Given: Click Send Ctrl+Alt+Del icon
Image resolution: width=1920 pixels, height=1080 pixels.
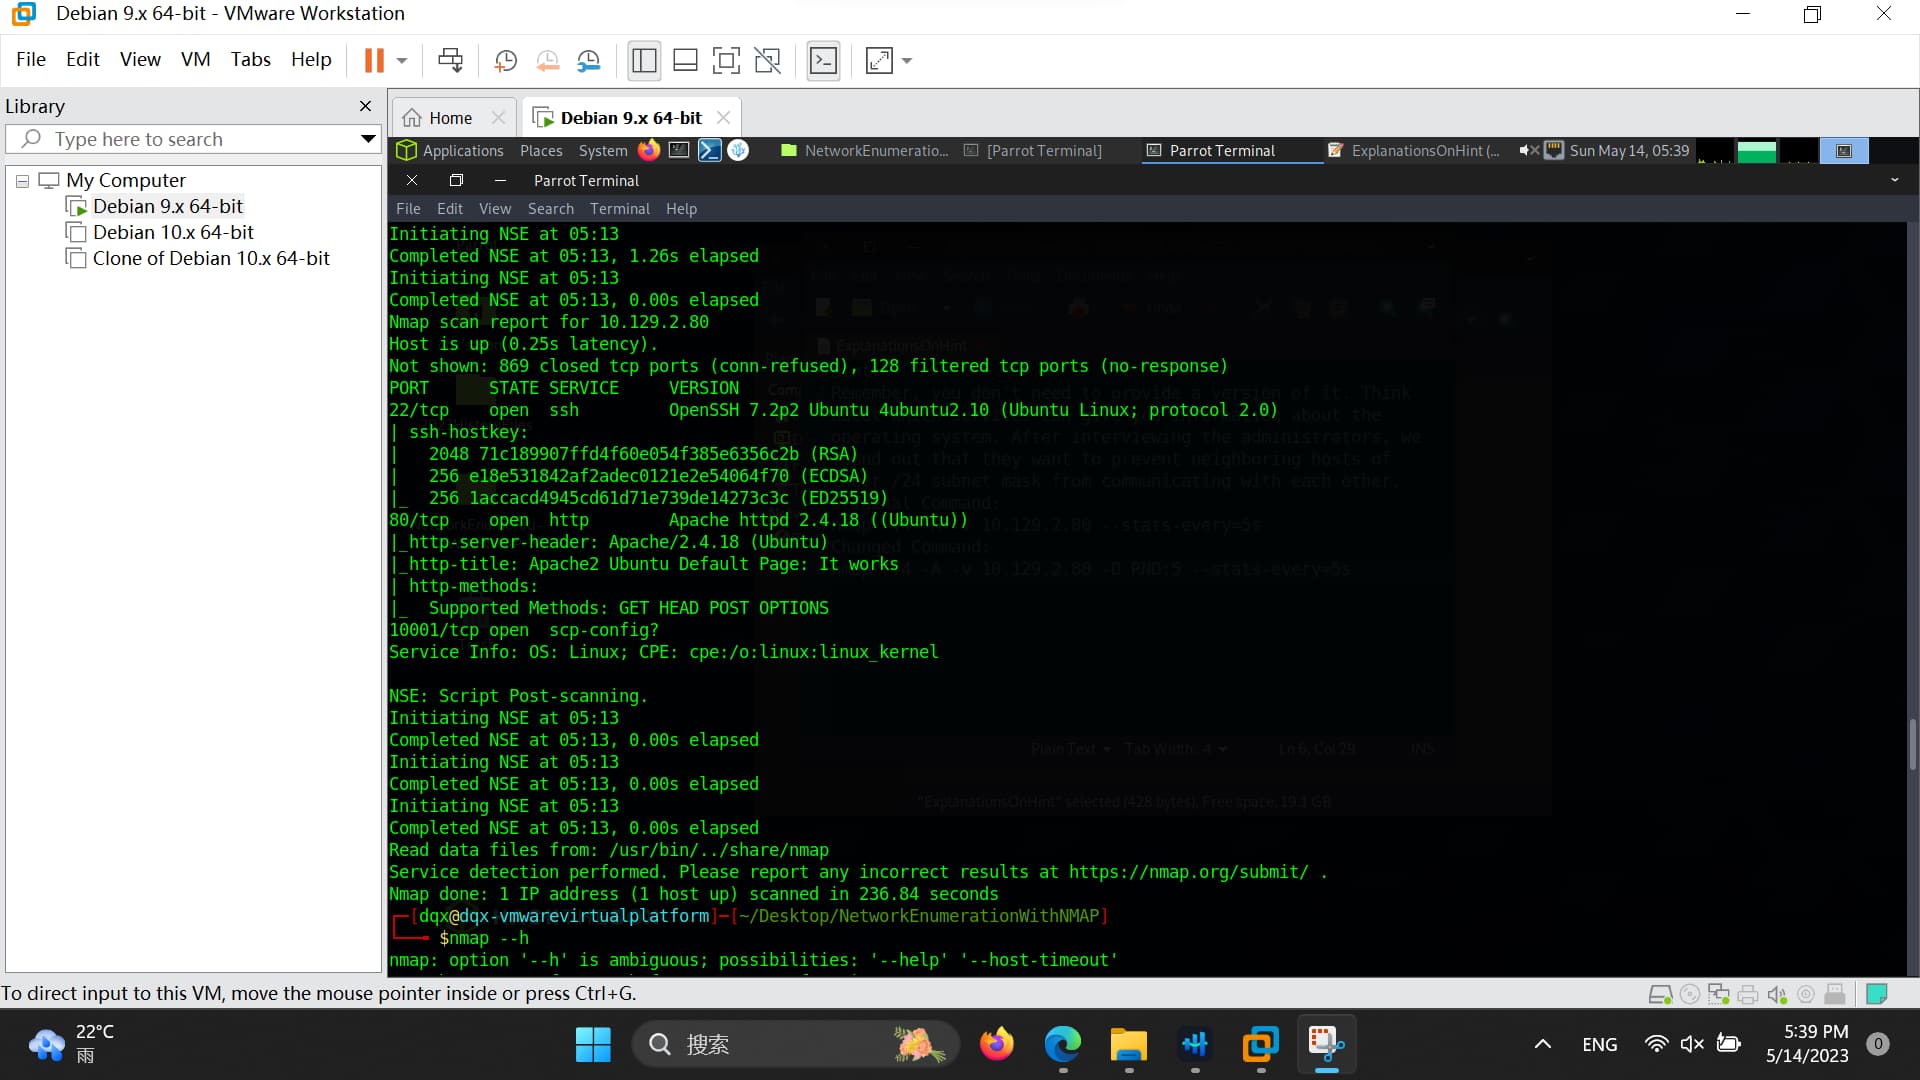Looking at the screenshot, I should (x=450, y=61).
